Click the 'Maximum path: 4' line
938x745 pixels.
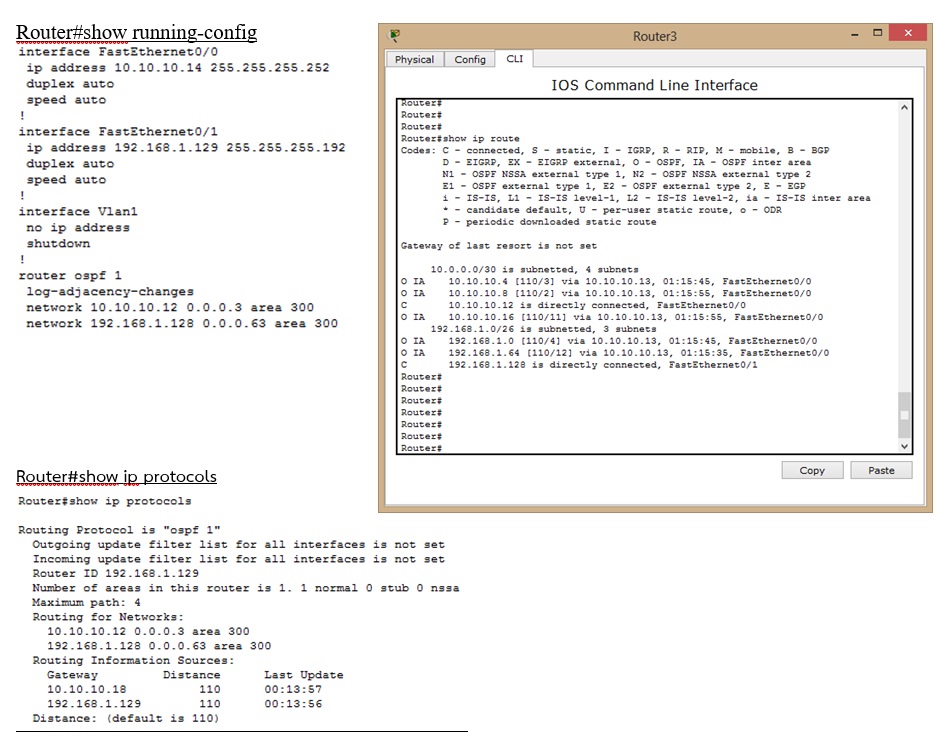[x=87, y=603]
